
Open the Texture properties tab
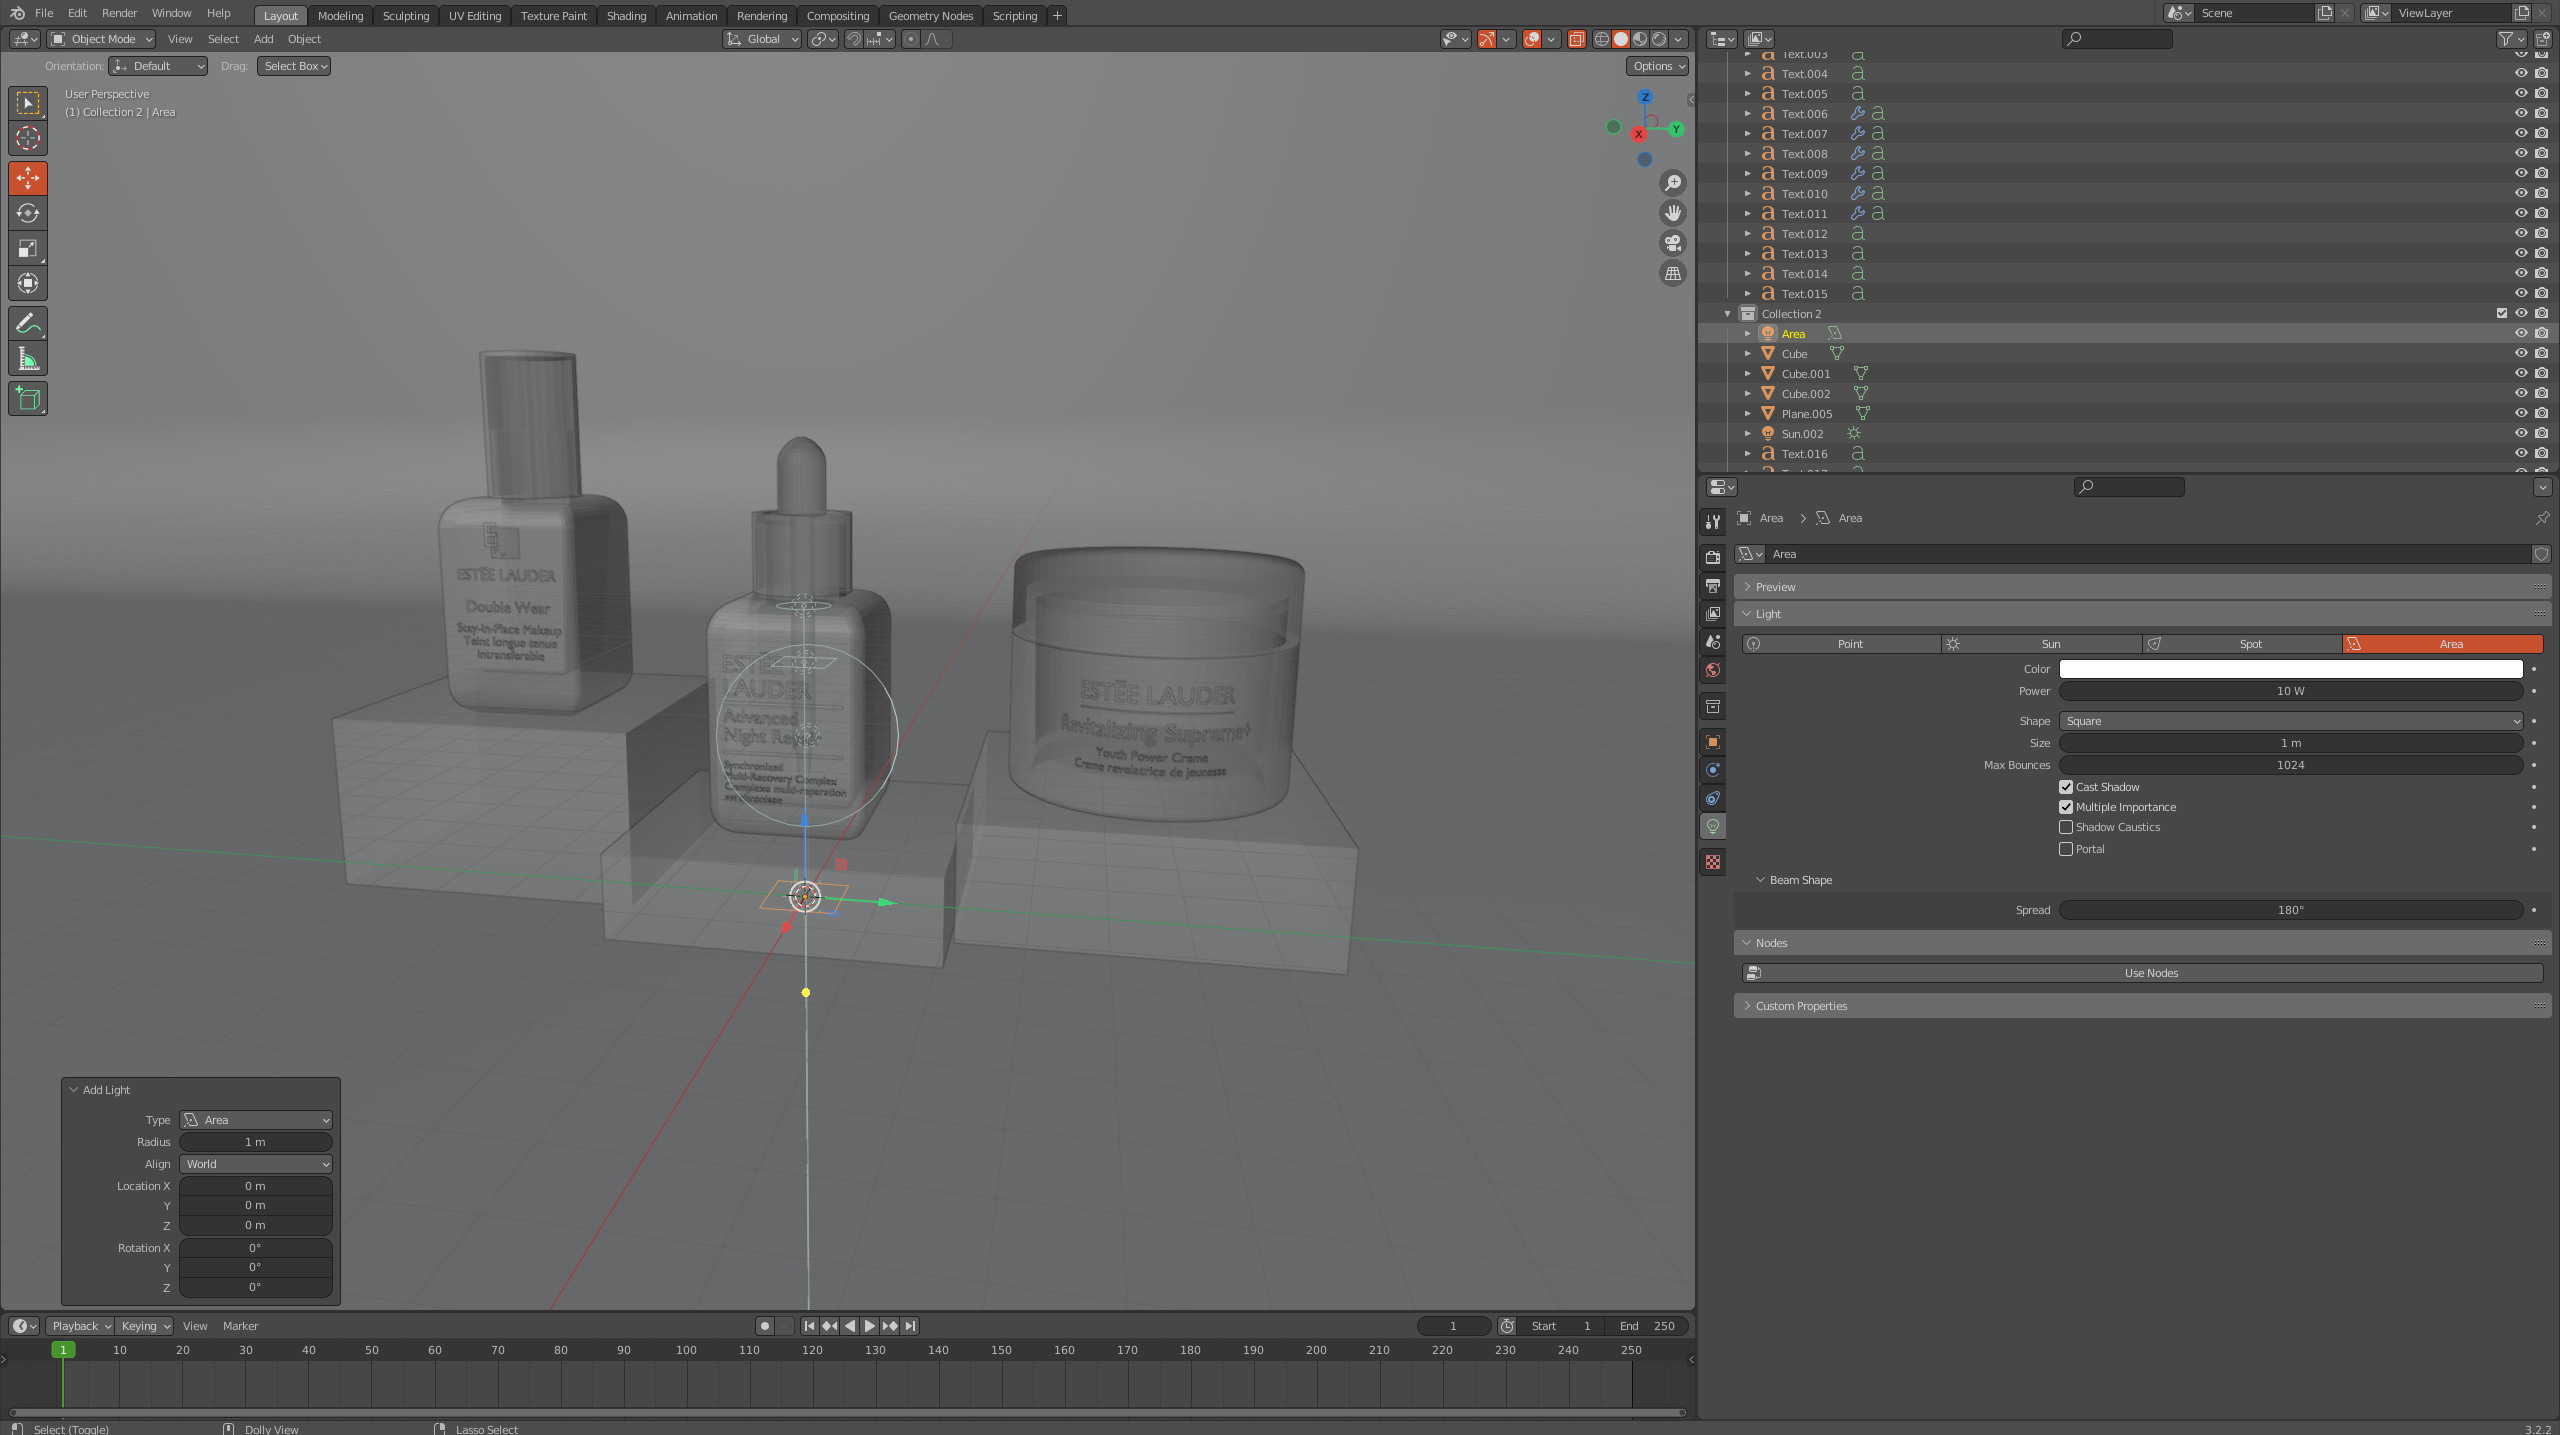point(1713,862)
